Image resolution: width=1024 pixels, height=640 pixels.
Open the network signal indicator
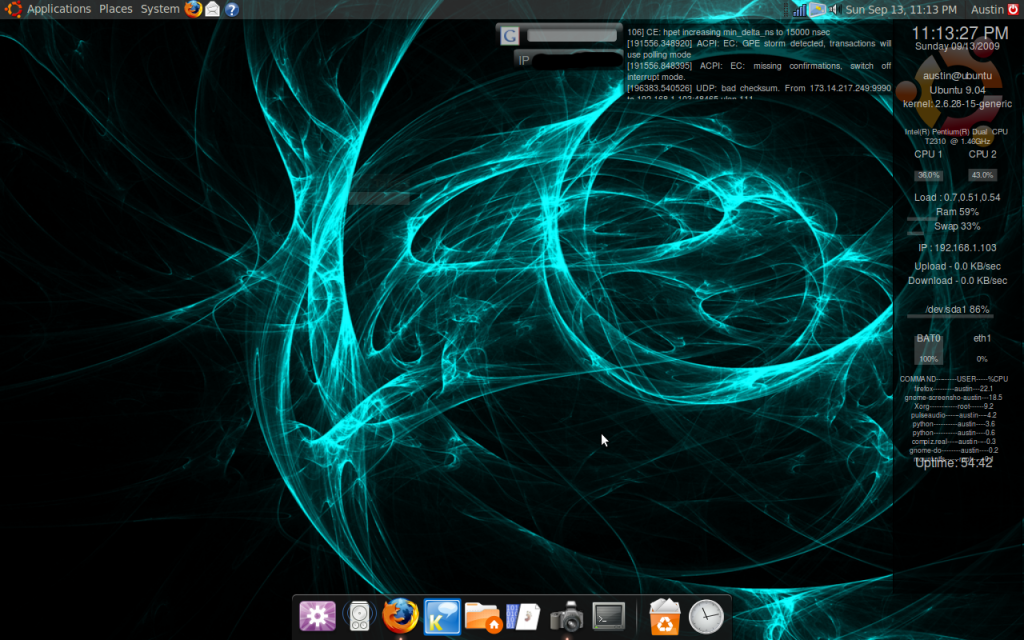click(799, 9)
